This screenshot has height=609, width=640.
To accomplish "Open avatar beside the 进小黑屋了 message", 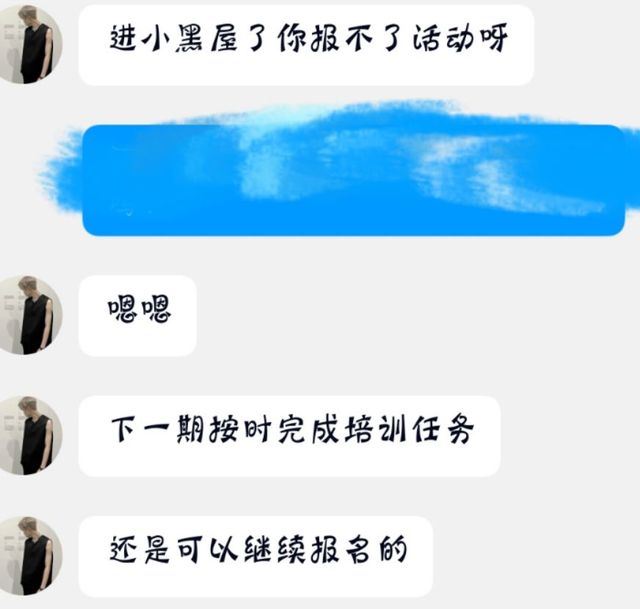I will [x=29, y=44].
